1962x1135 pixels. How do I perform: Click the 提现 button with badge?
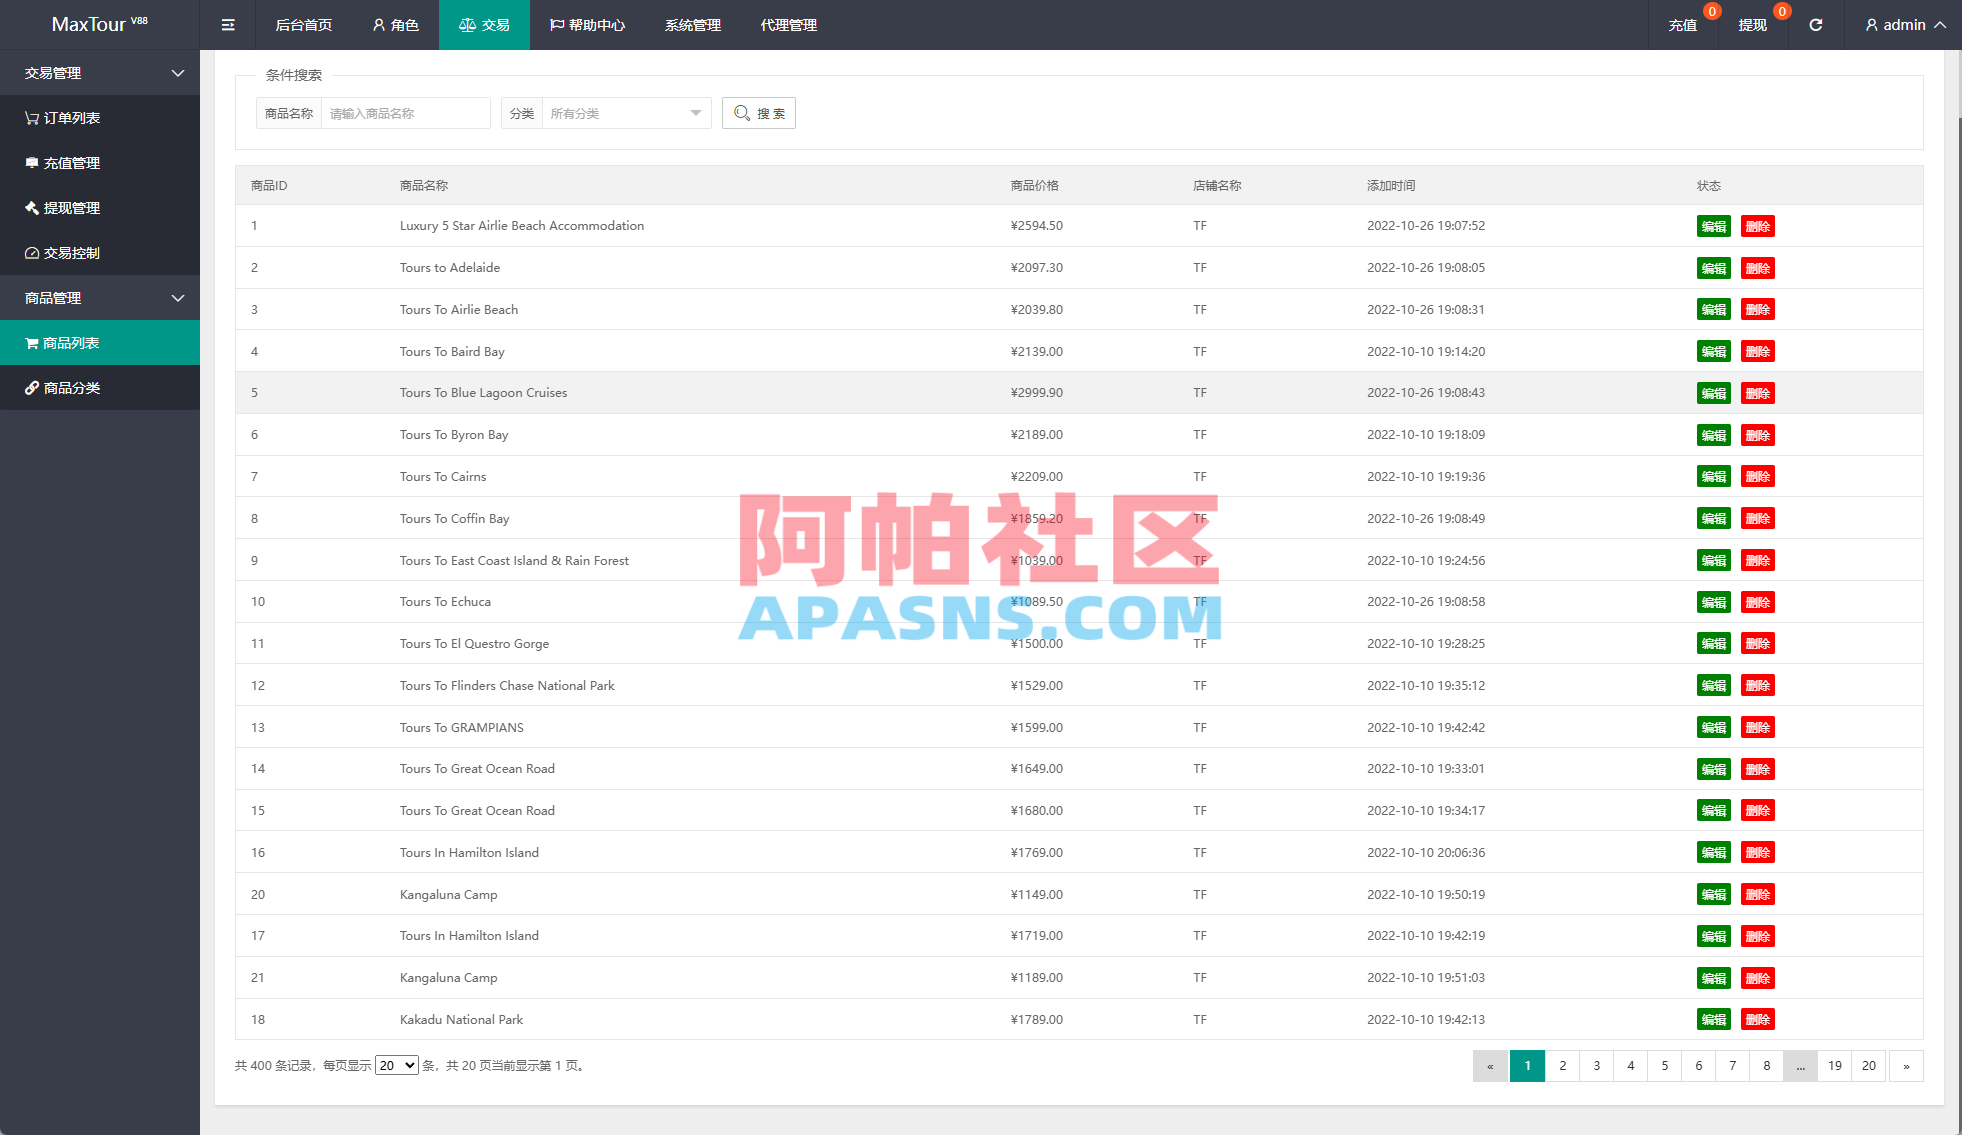[1753, 24]
